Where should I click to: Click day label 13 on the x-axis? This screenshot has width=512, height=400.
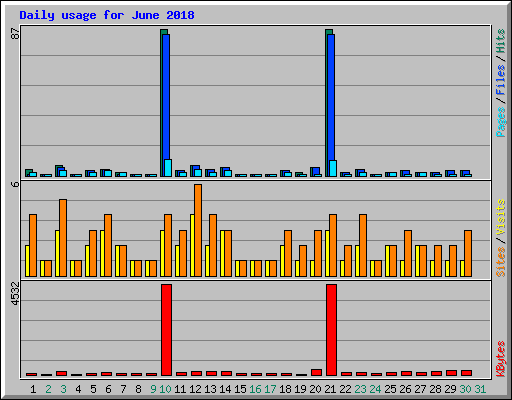tap(210, 389)
